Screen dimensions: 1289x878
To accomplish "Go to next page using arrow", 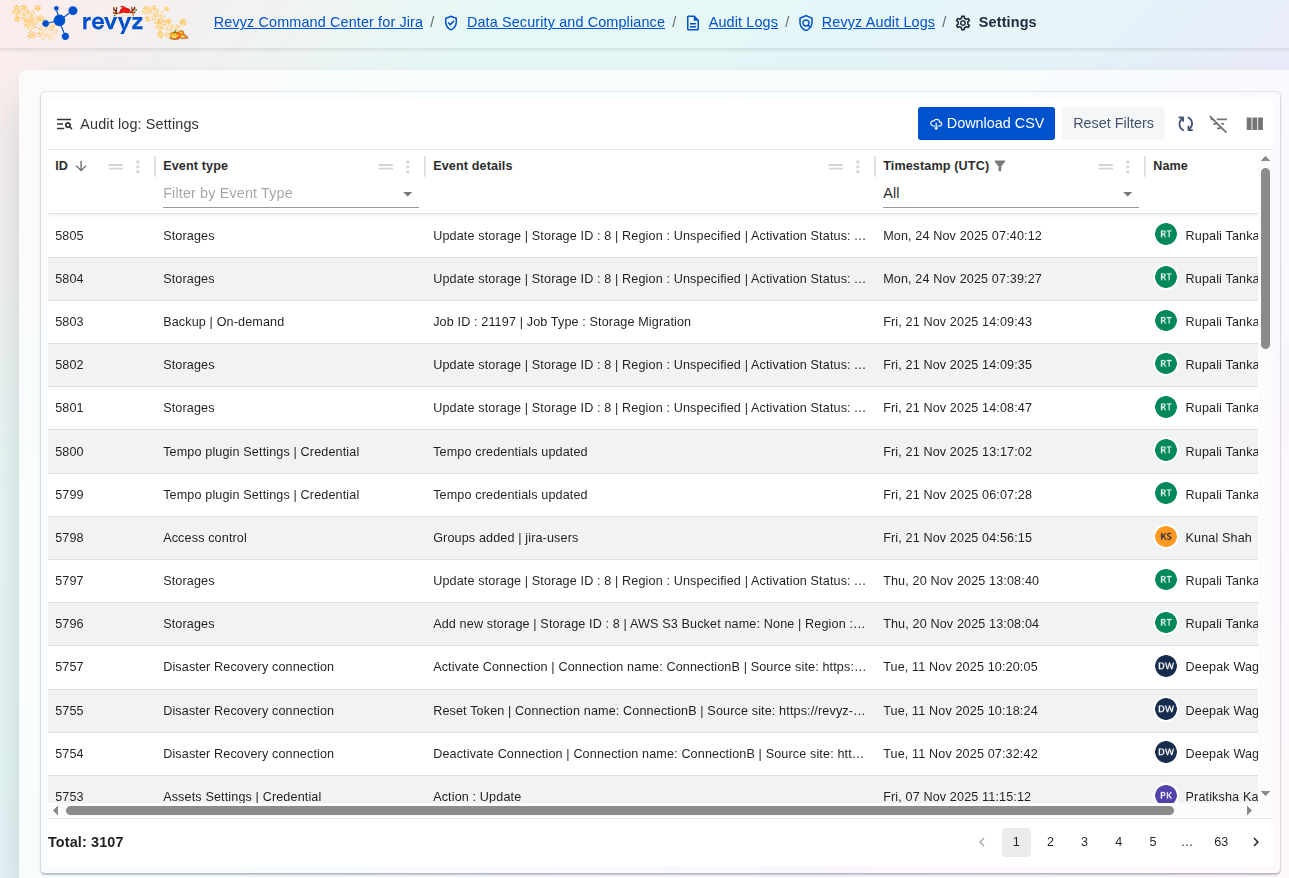I will (x=1255, y=842).
